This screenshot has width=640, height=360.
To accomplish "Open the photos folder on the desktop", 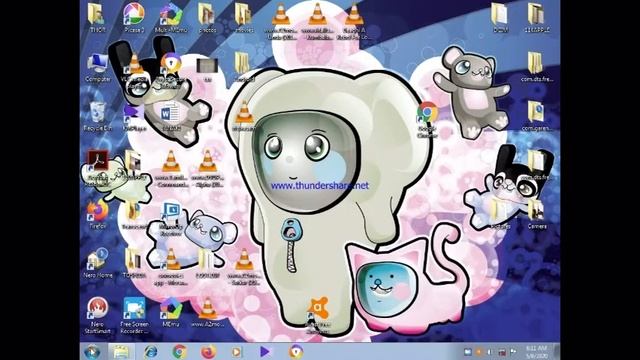I will click(207, 17).
